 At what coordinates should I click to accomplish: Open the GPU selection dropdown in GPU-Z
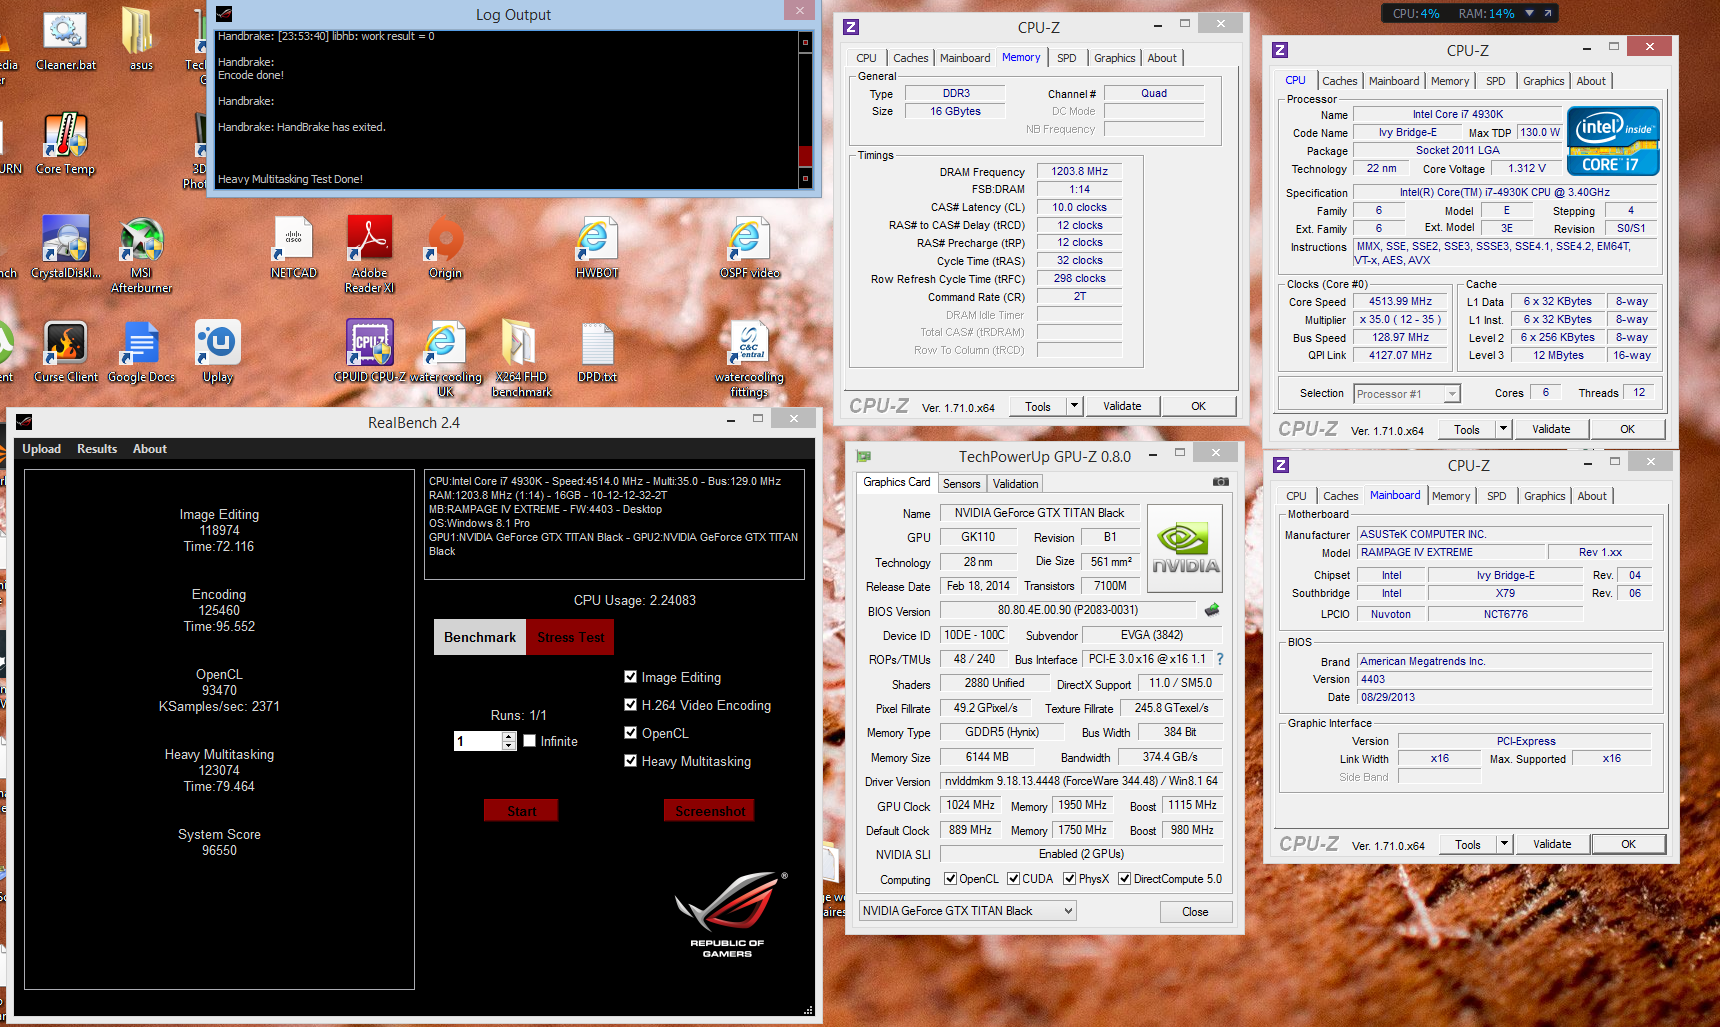(x=968, y=911)
